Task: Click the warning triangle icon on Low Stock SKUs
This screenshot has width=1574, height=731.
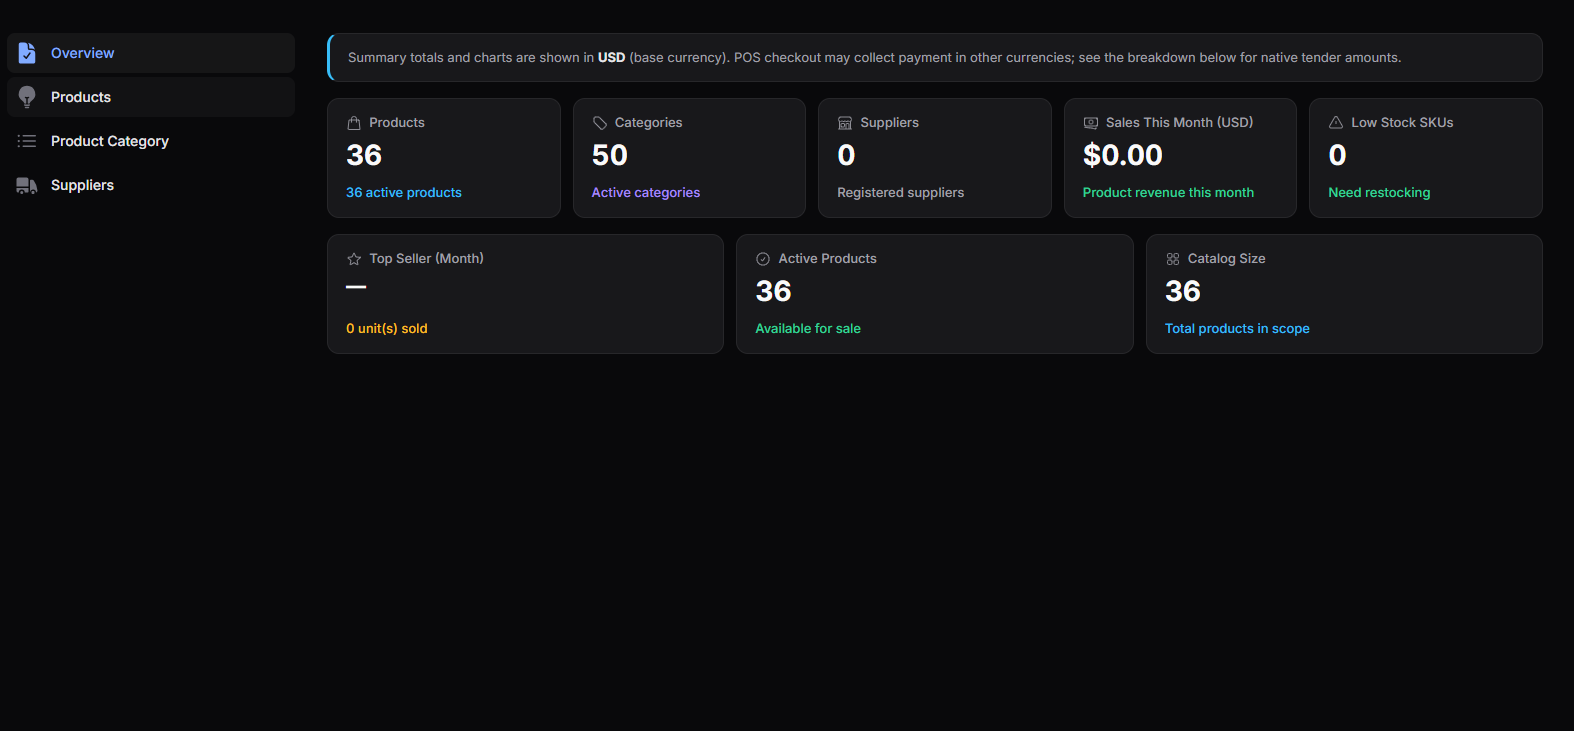Action: tap(1336, 123)
